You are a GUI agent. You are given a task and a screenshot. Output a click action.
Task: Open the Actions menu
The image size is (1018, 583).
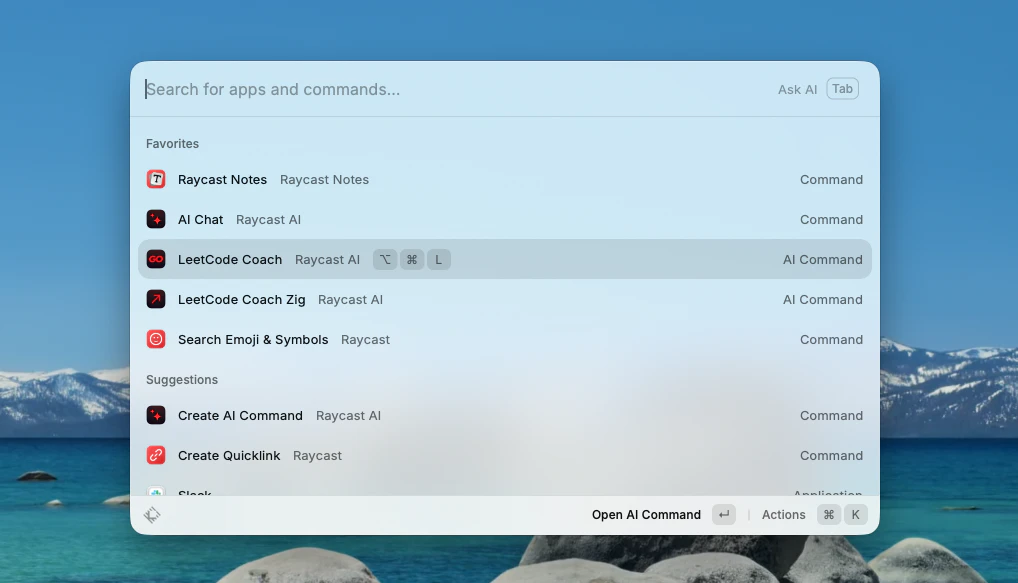[784, 515]
